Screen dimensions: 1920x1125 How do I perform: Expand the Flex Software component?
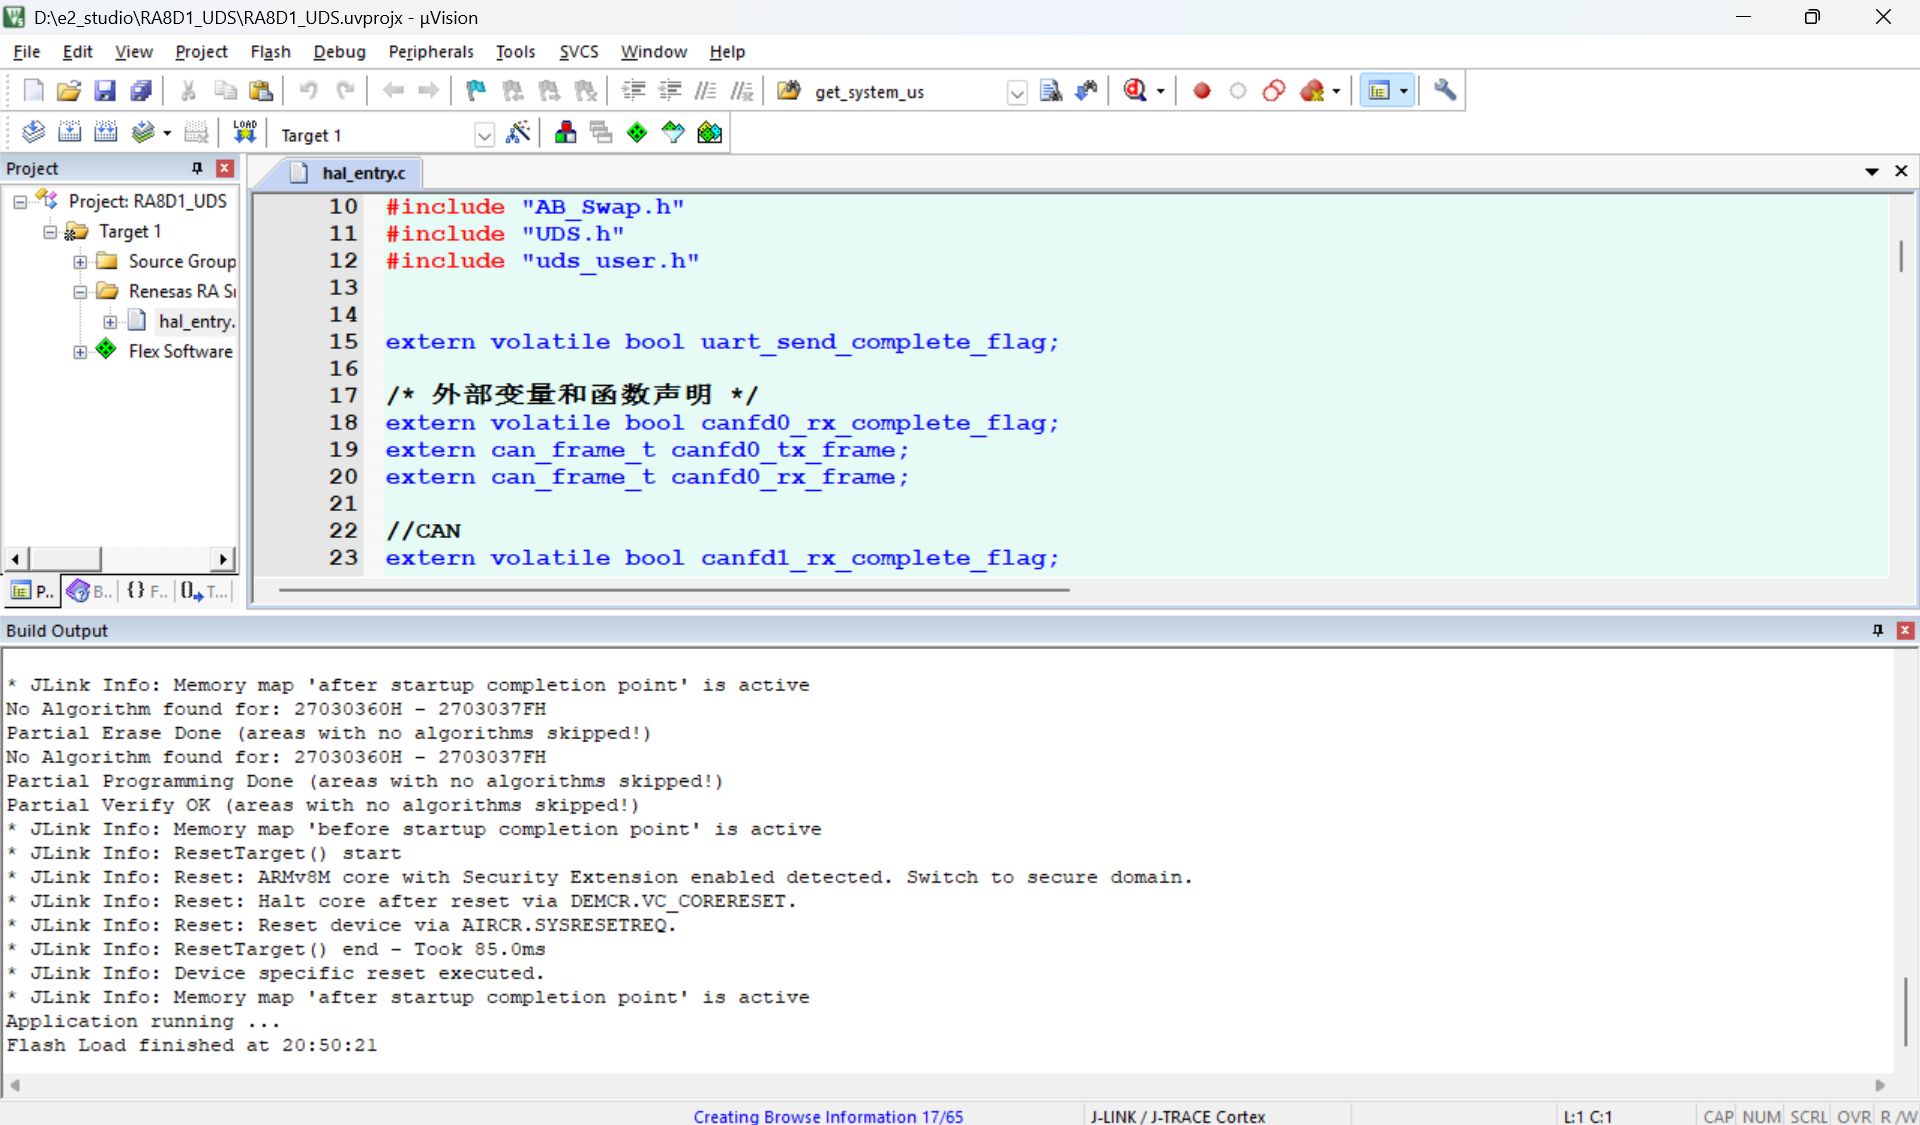(80, 352)
